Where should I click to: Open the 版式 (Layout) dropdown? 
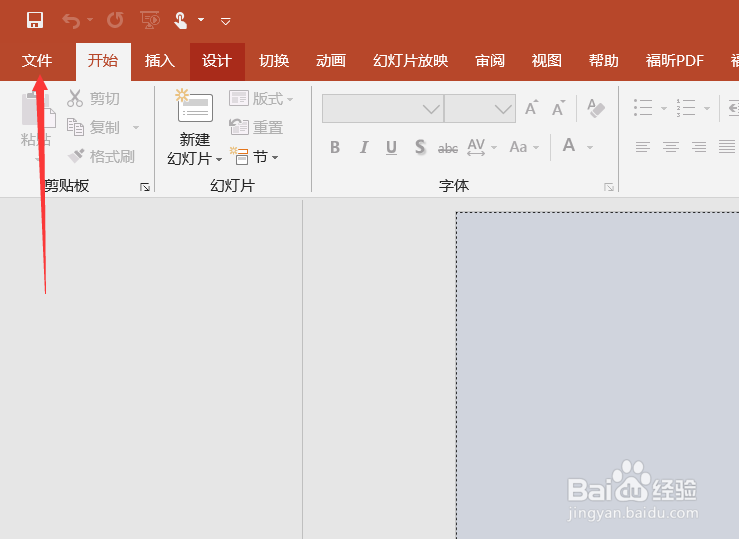coord(261,98)
